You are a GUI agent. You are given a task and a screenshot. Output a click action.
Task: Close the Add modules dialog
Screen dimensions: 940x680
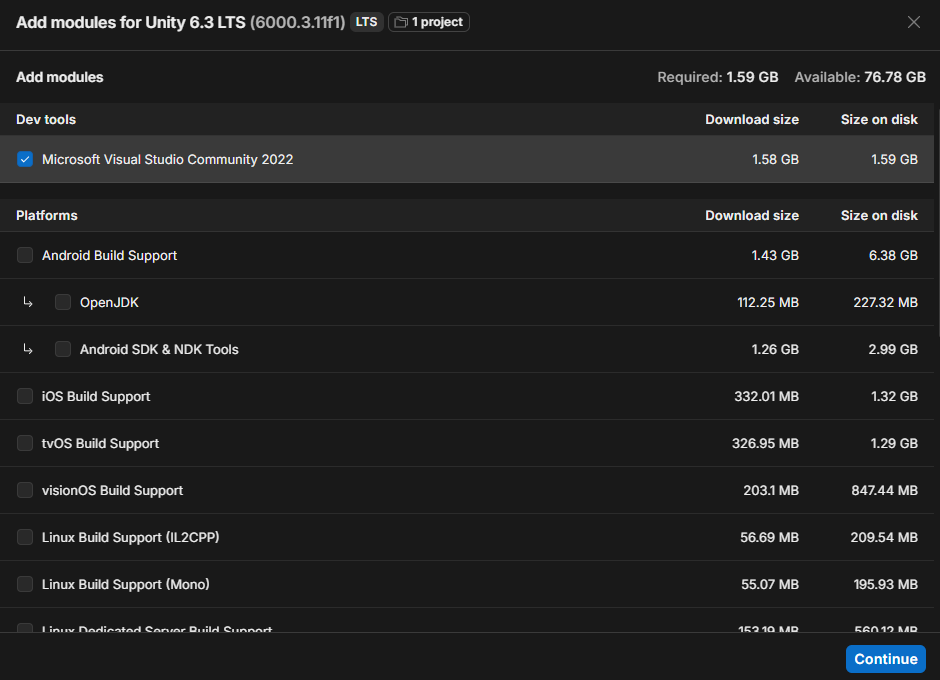(x=913, y=22)
